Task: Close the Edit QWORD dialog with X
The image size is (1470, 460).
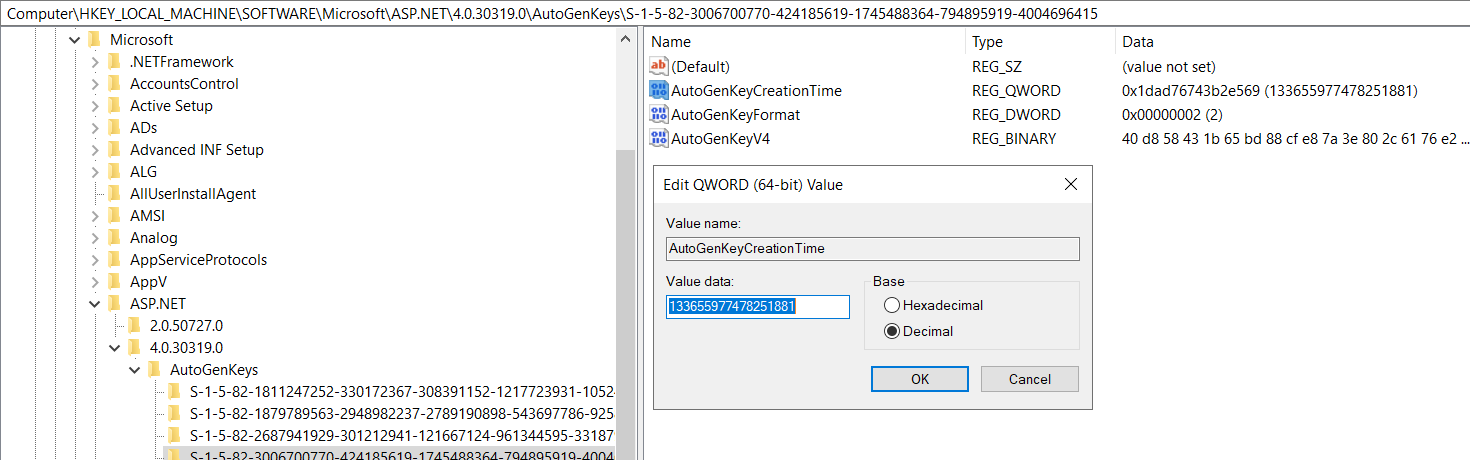Action: (x=1070, y=185)
